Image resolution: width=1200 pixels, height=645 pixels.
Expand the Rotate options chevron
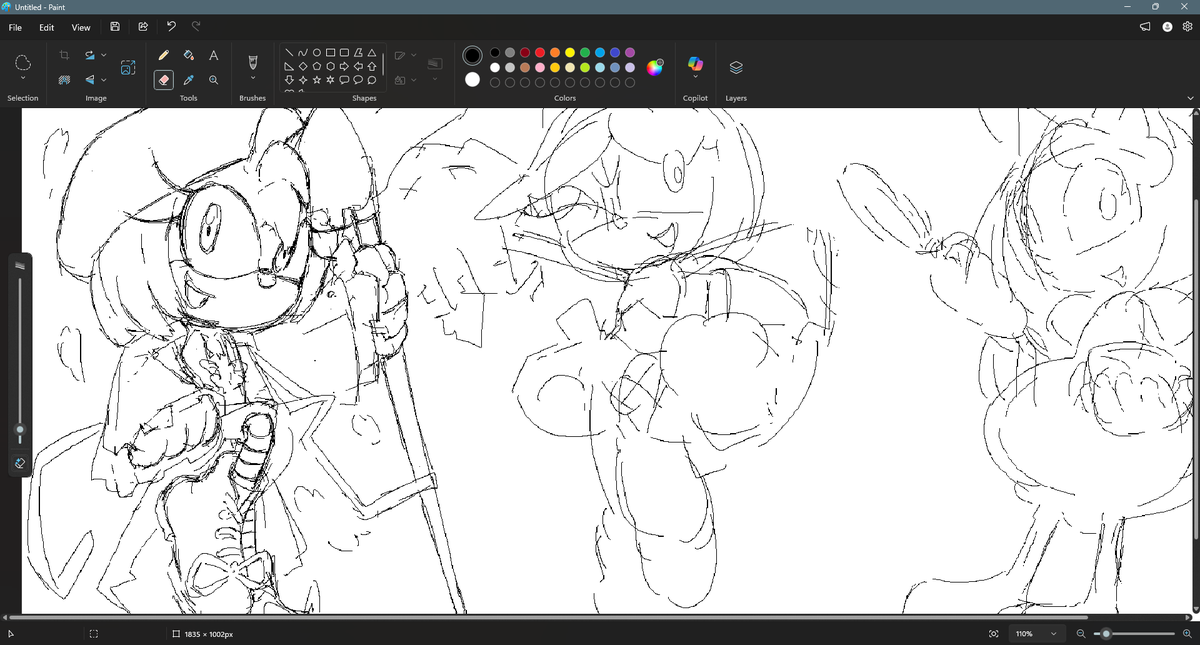[104, 55]
